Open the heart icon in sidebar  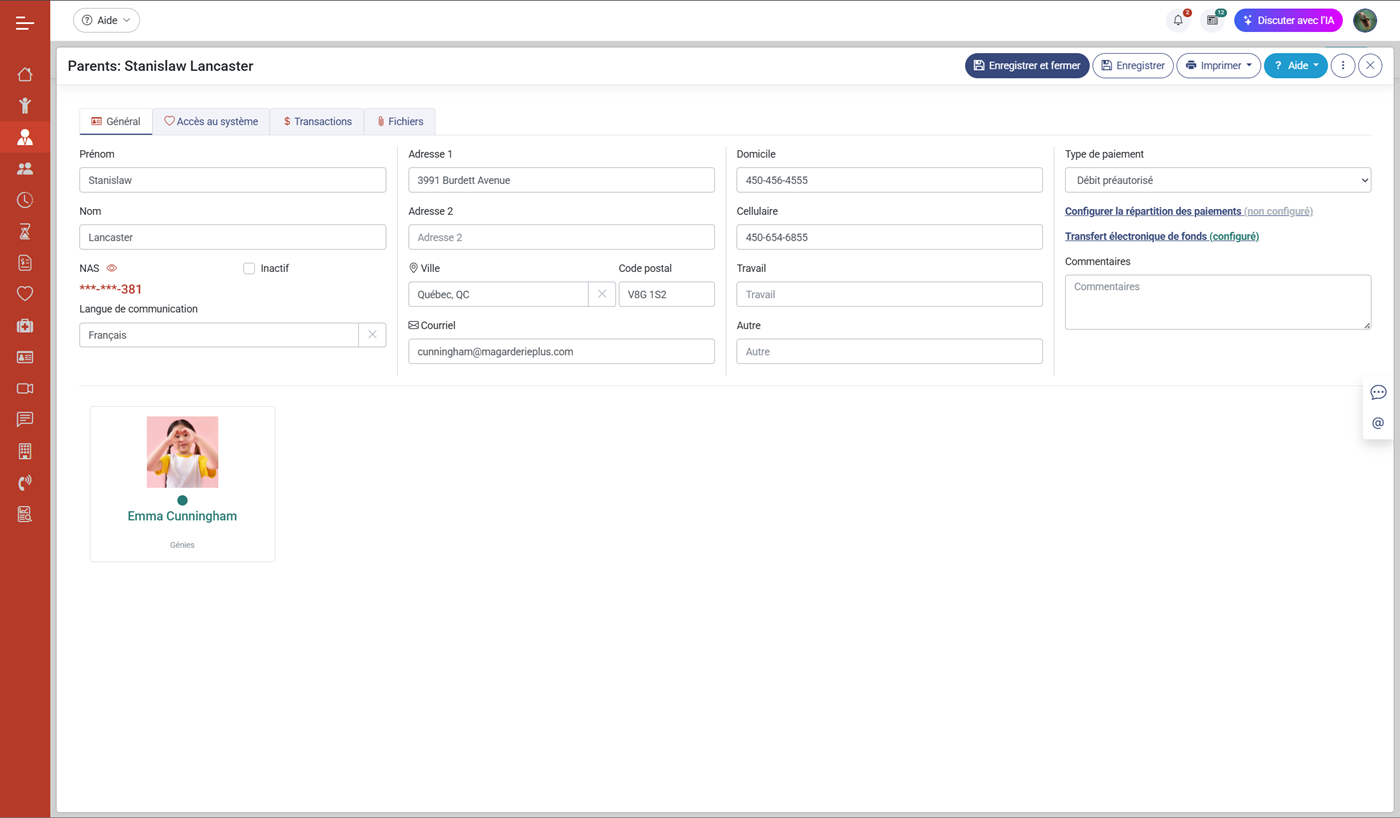tap(25, 294)
